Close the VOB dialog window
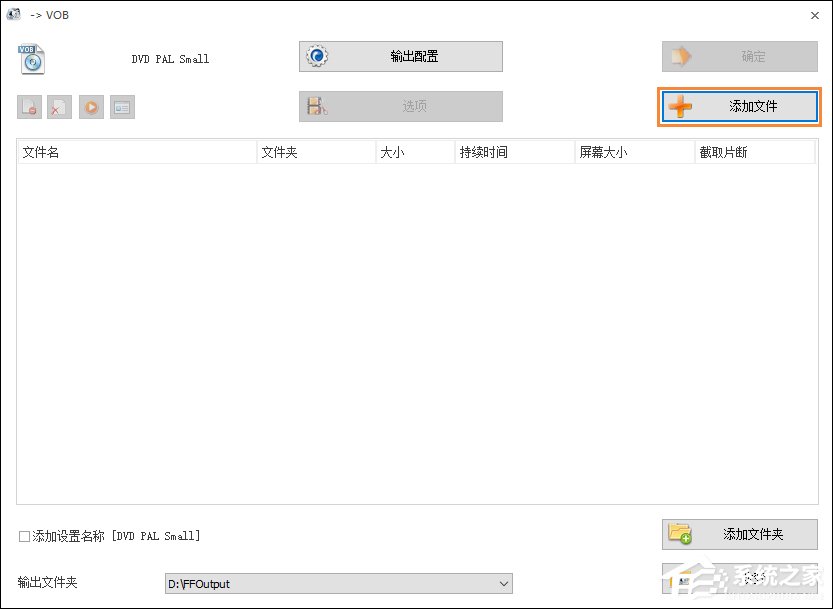 click(x=815, y=15)
